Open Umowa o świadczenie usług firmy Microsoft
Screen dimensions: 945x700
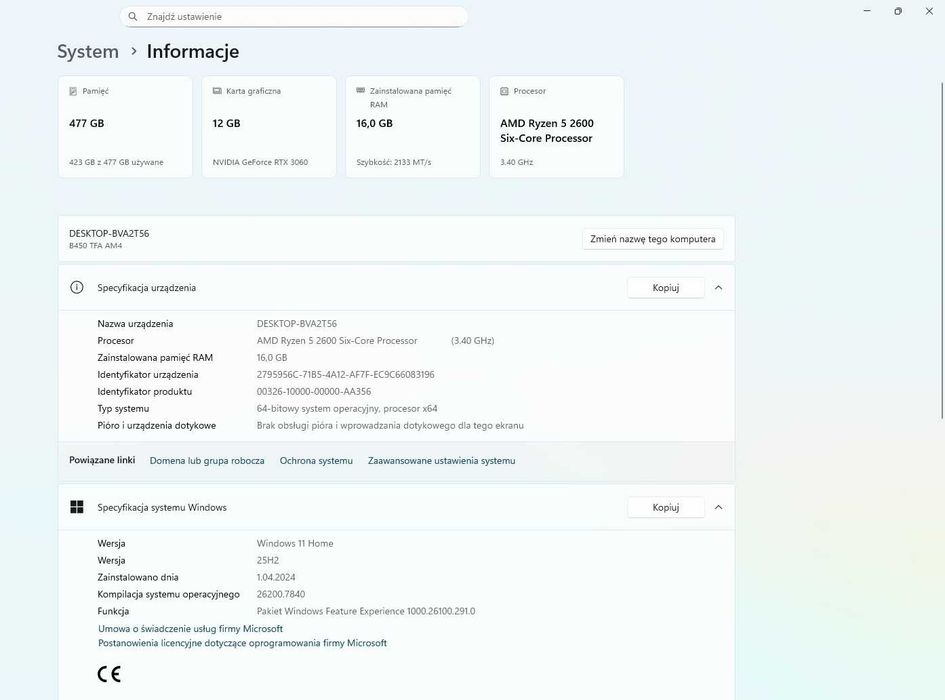(x=190, y=628)
